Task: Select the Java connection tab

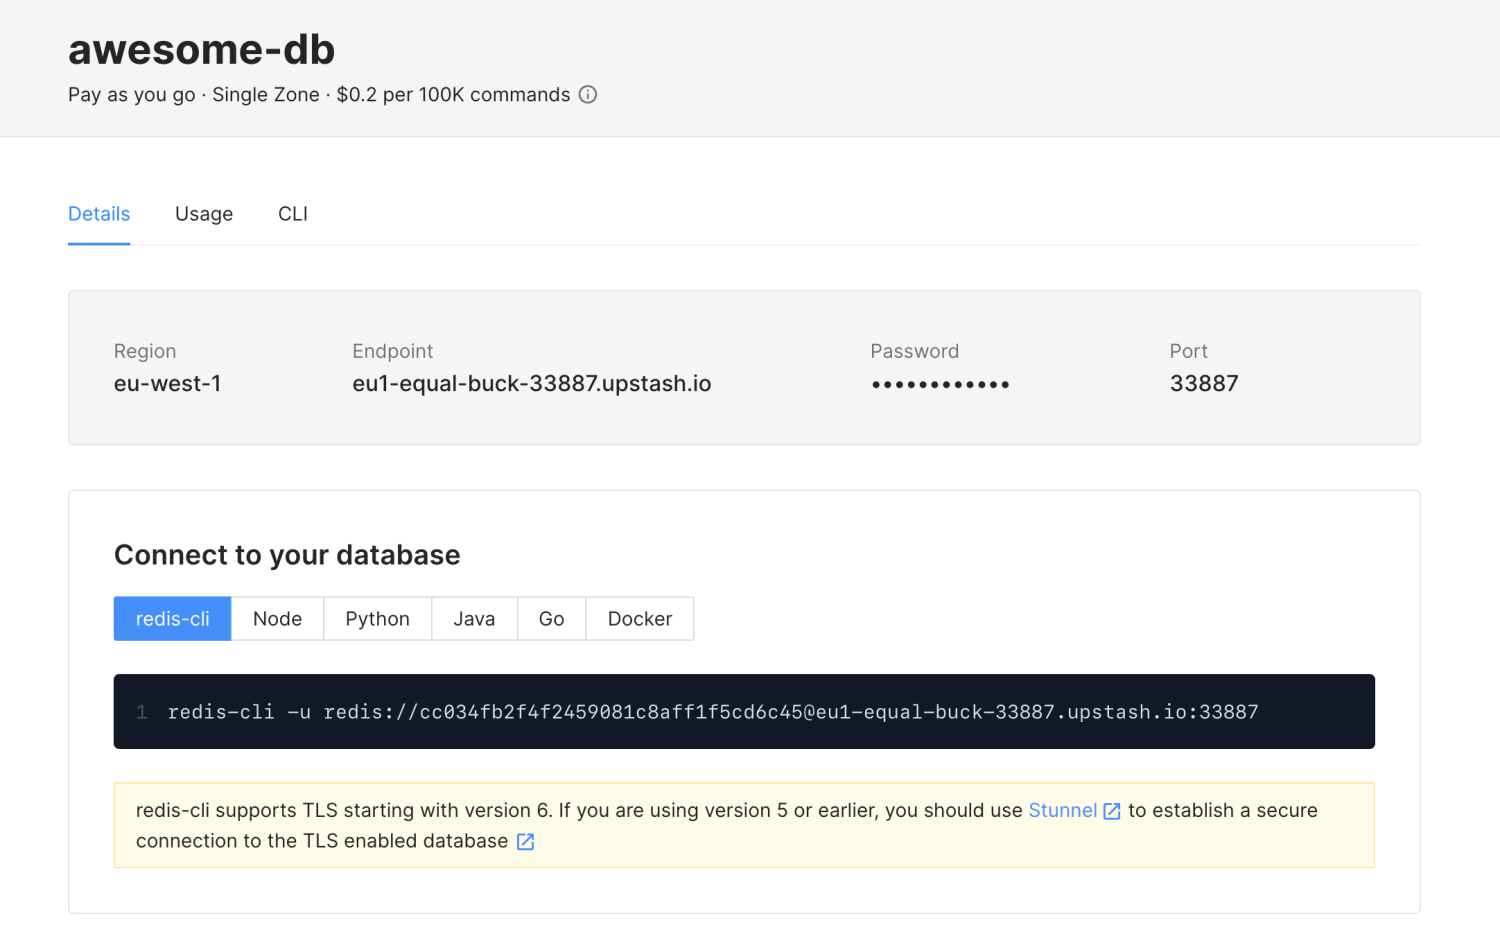Action: (474, 619)
